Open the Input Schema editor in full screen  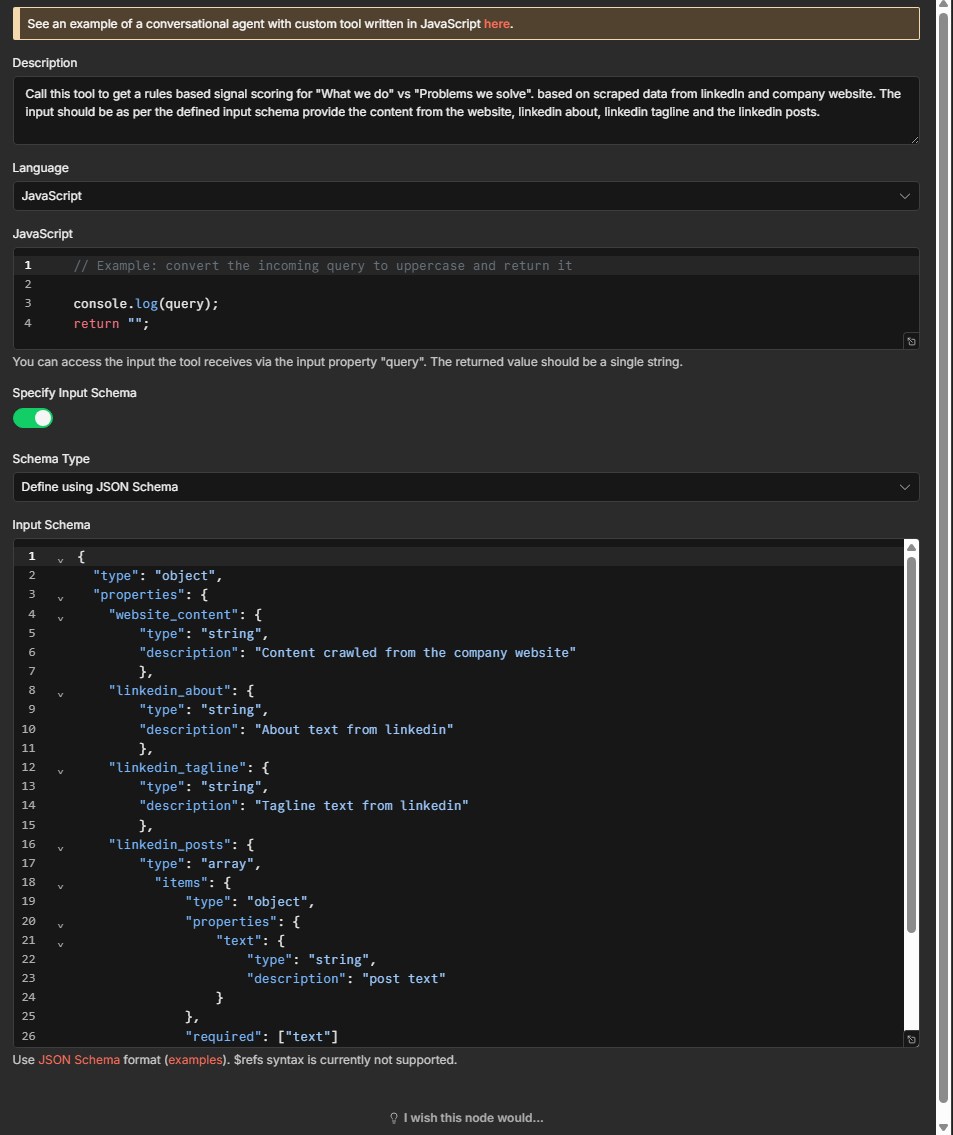click(911, 1040)
